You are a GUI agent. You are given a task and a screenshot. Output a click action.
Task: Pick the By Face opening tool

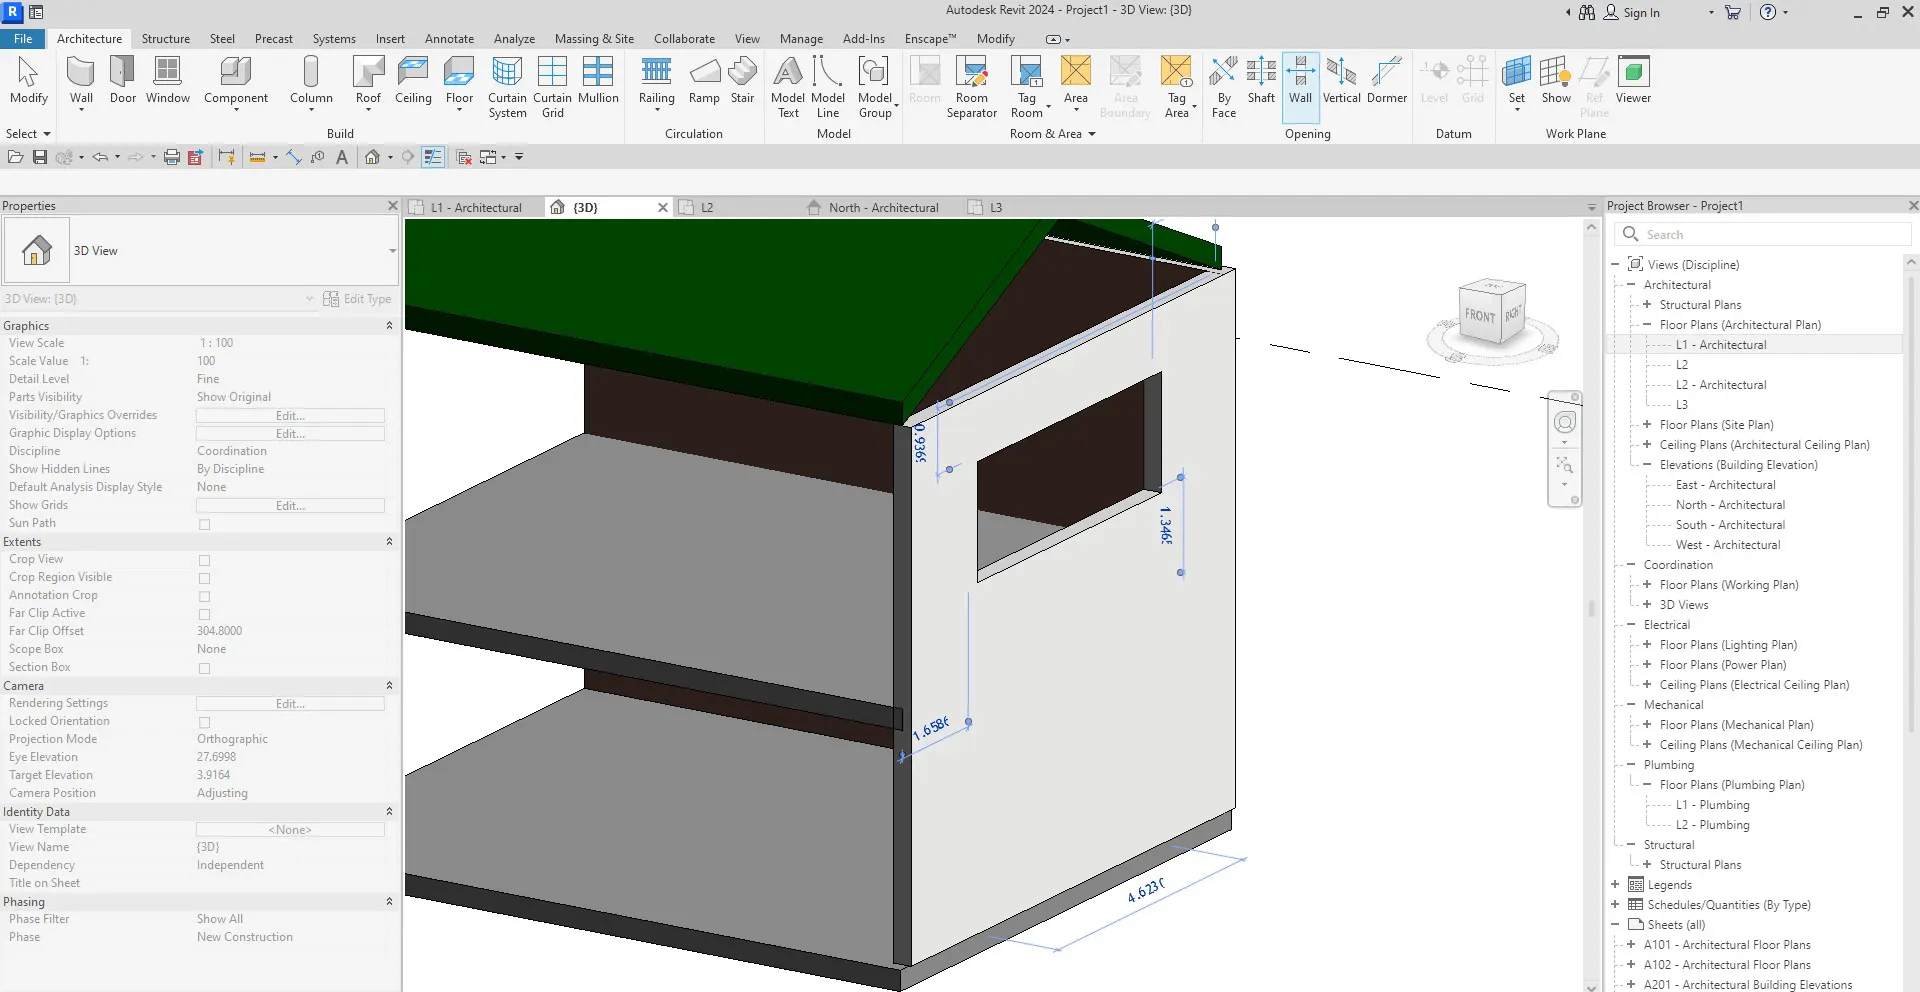pyautogui.click(x=1224, y=87)
